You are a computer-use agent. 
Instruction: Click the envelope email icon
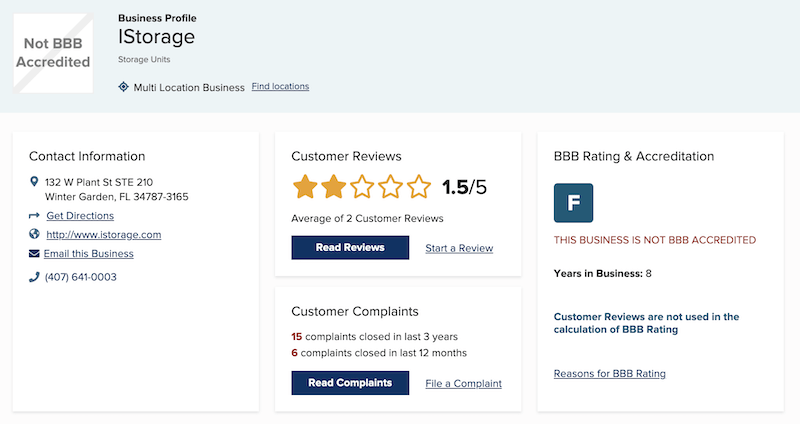pos(34,254)
